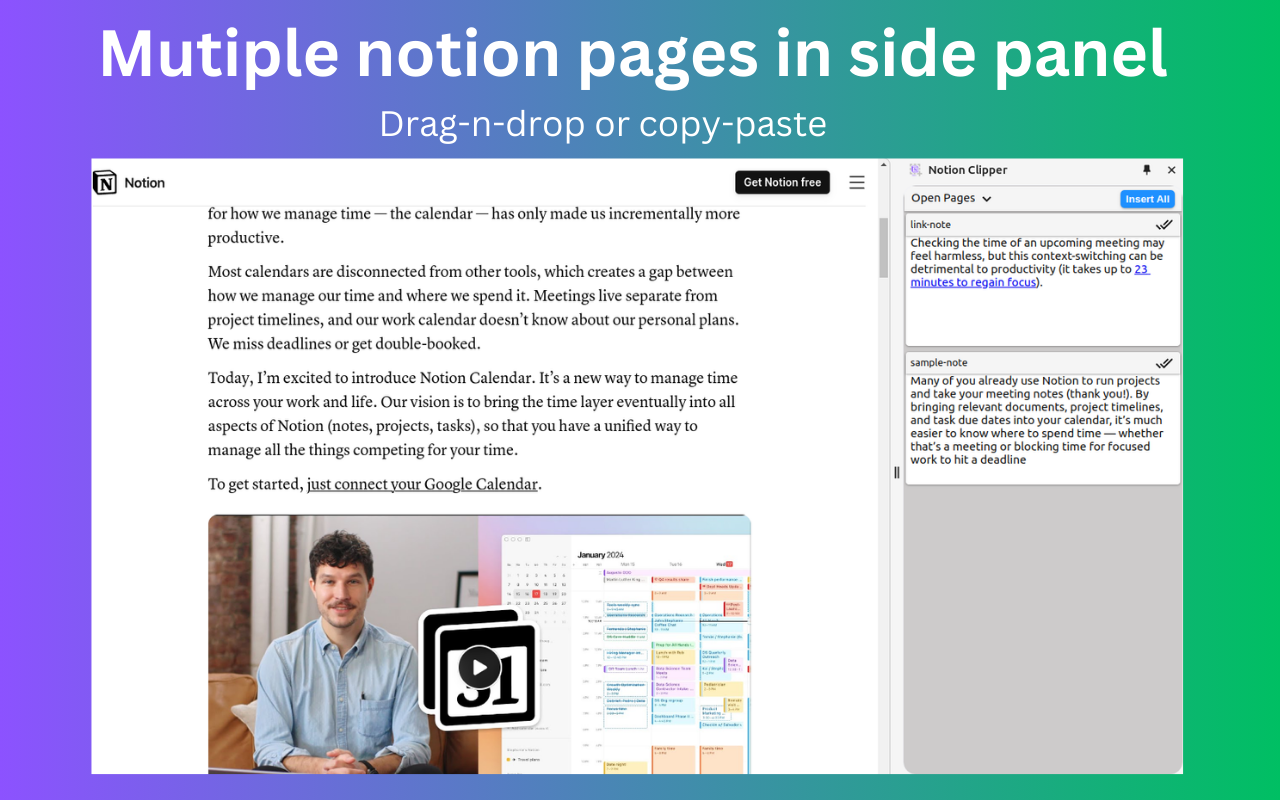Click the double-check icon on link-note
This screenshot has width=1280, height=800.
pyautogui.click(x=1164, y=225)
